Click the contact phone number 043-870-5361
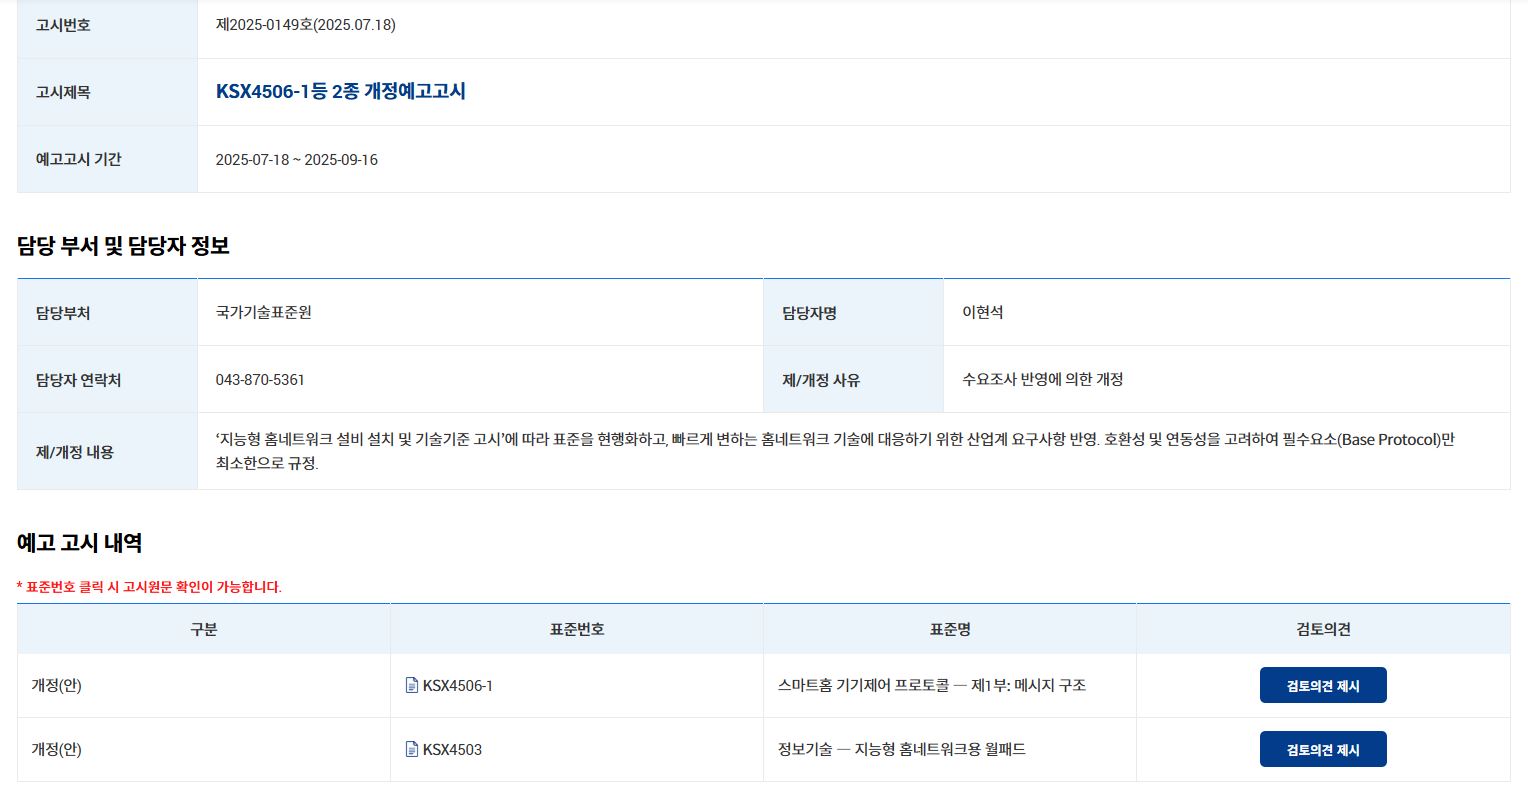The height and width of the screenshot is (795, 1528). click(260, 380)
